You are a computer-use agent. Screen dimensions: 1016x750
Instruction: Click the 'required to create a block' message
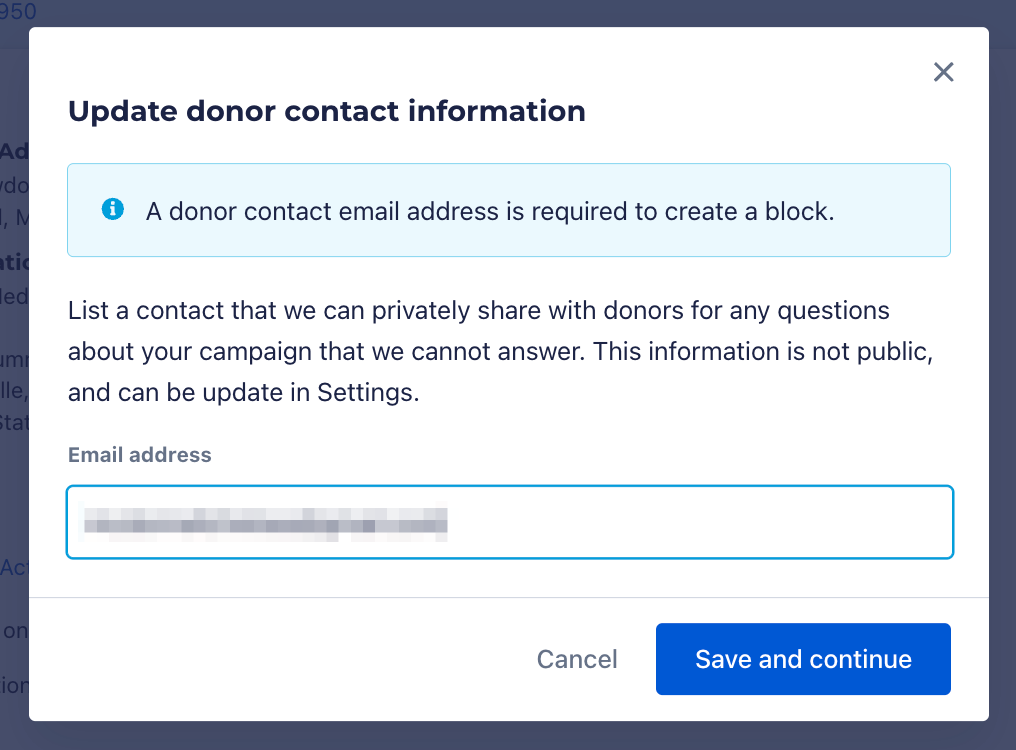coord(490,211)
